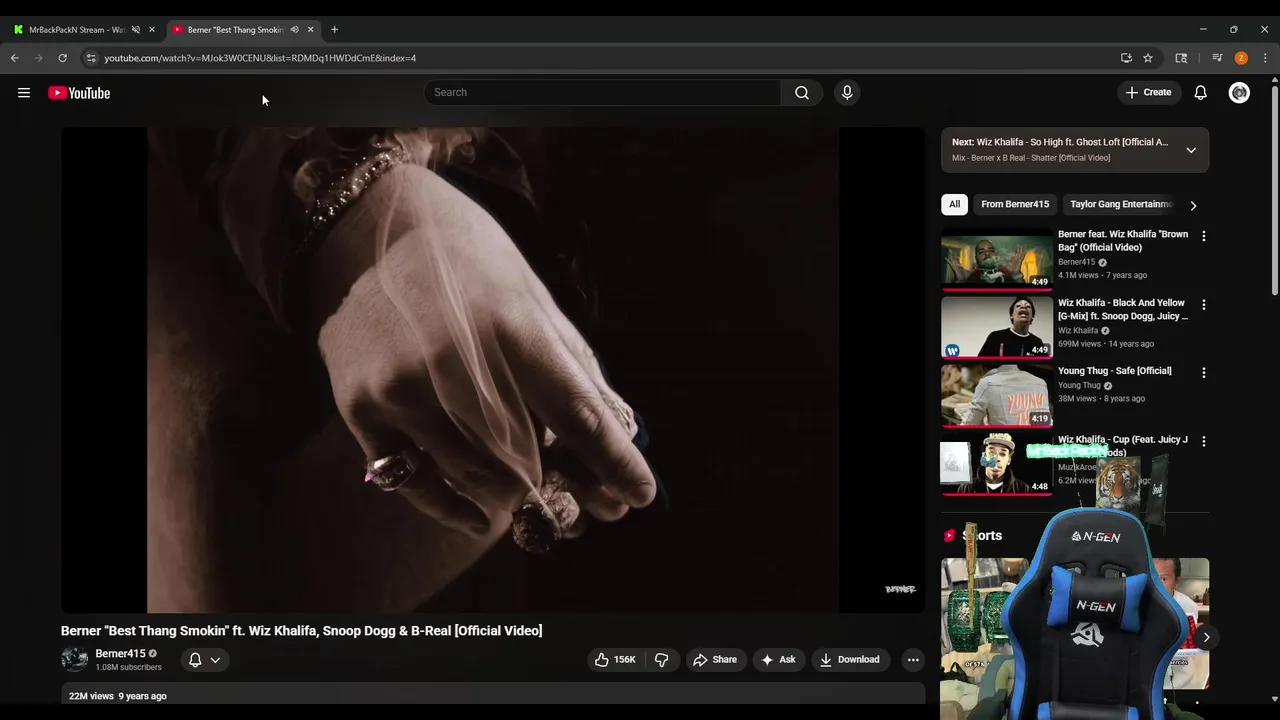Bookmark this page with star icon
Image resolution: width=1280 pixels, height=720 pixels.
coord(1148,58)
